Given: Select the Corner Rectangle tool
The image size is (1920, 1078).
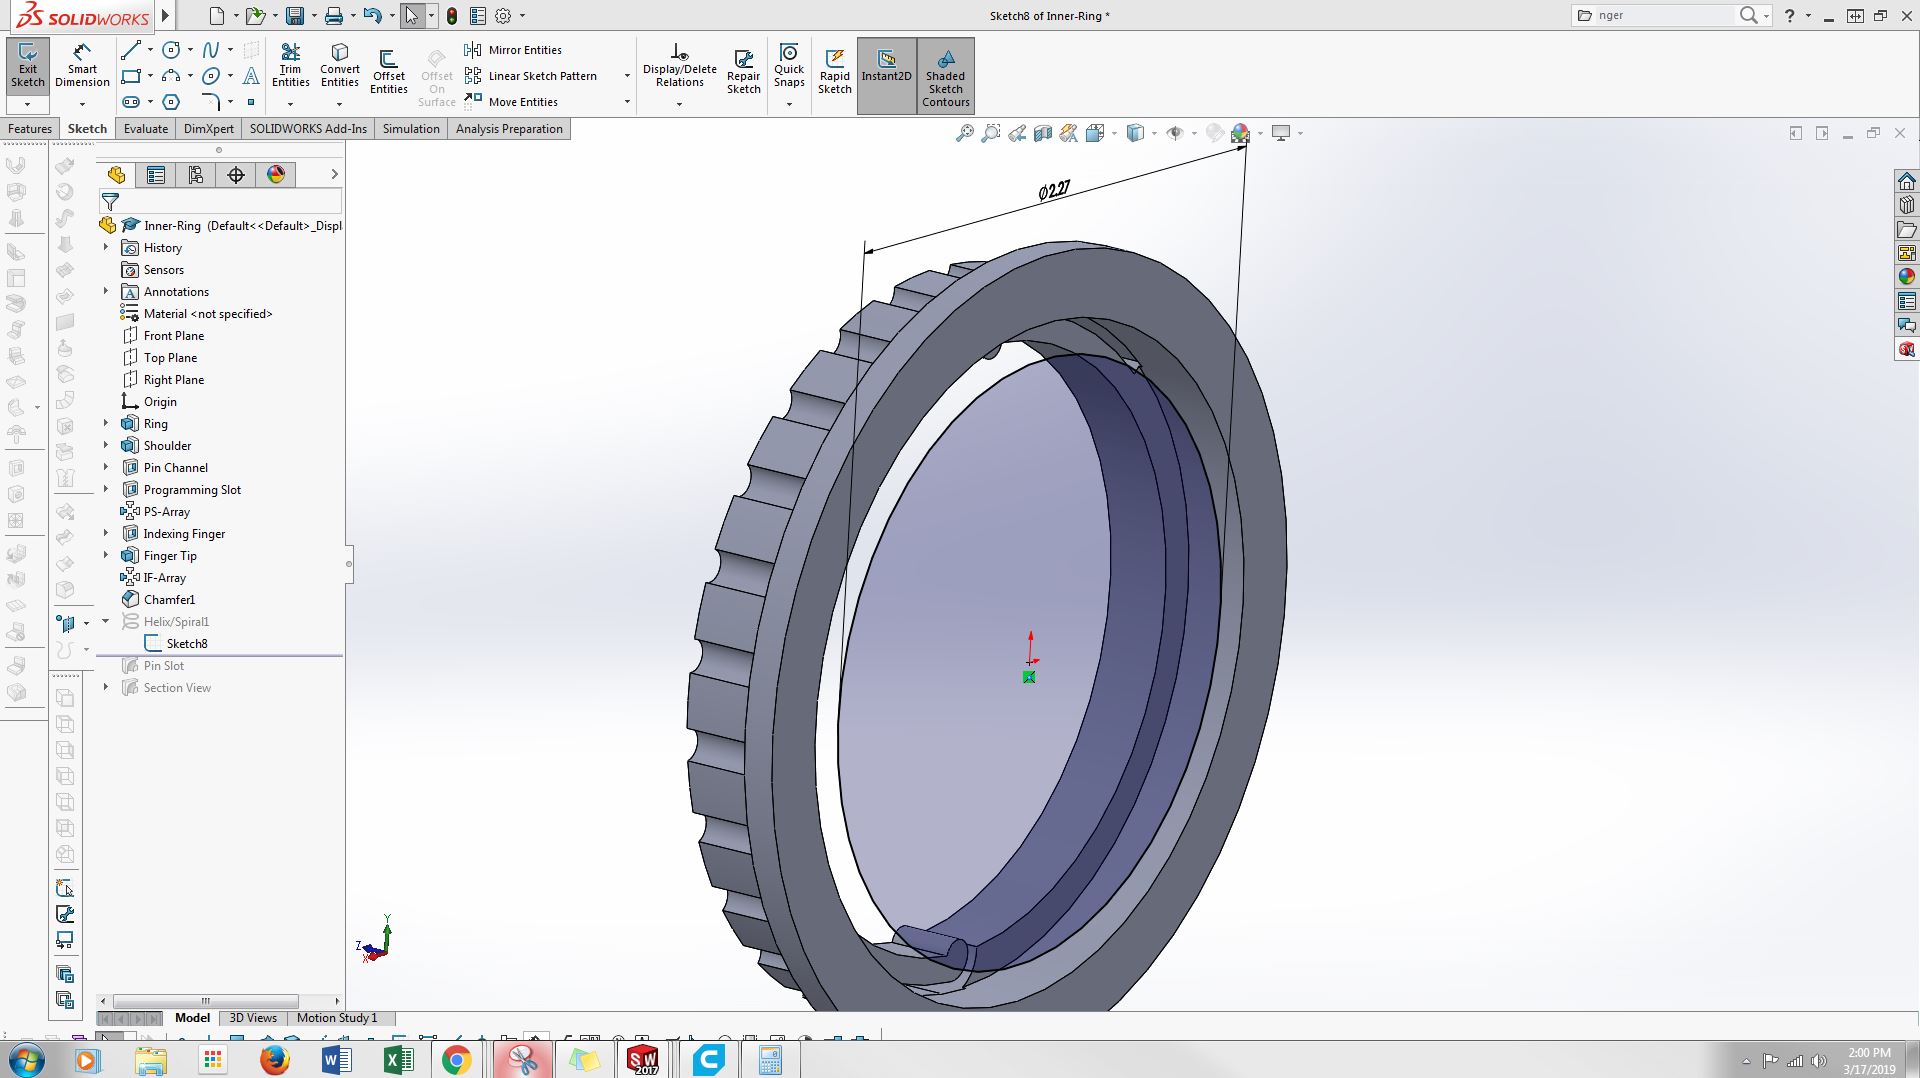Looking at the screenshot, I should click(130, 76).
